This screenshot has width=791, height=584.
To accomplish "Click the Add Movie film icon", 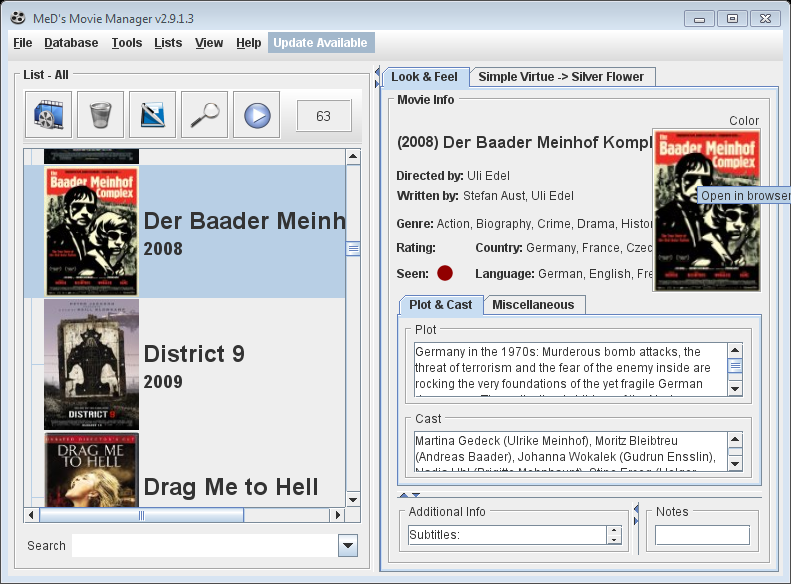I will click(48, 115).
